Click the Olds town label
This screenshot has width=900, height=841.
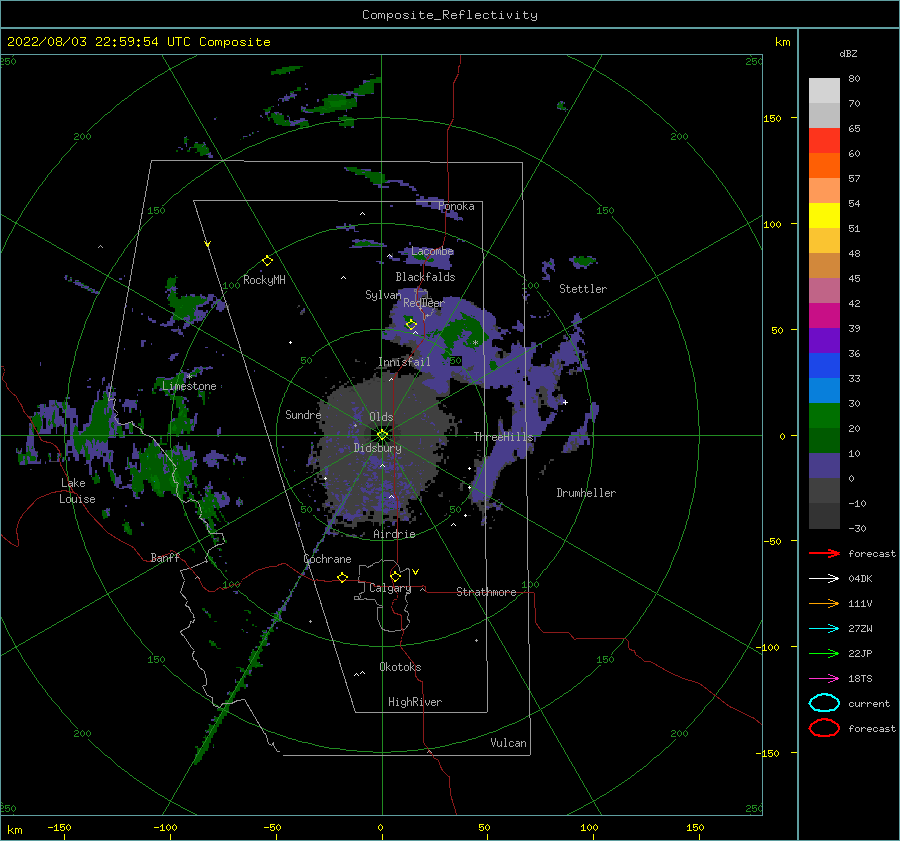[381, 417]
